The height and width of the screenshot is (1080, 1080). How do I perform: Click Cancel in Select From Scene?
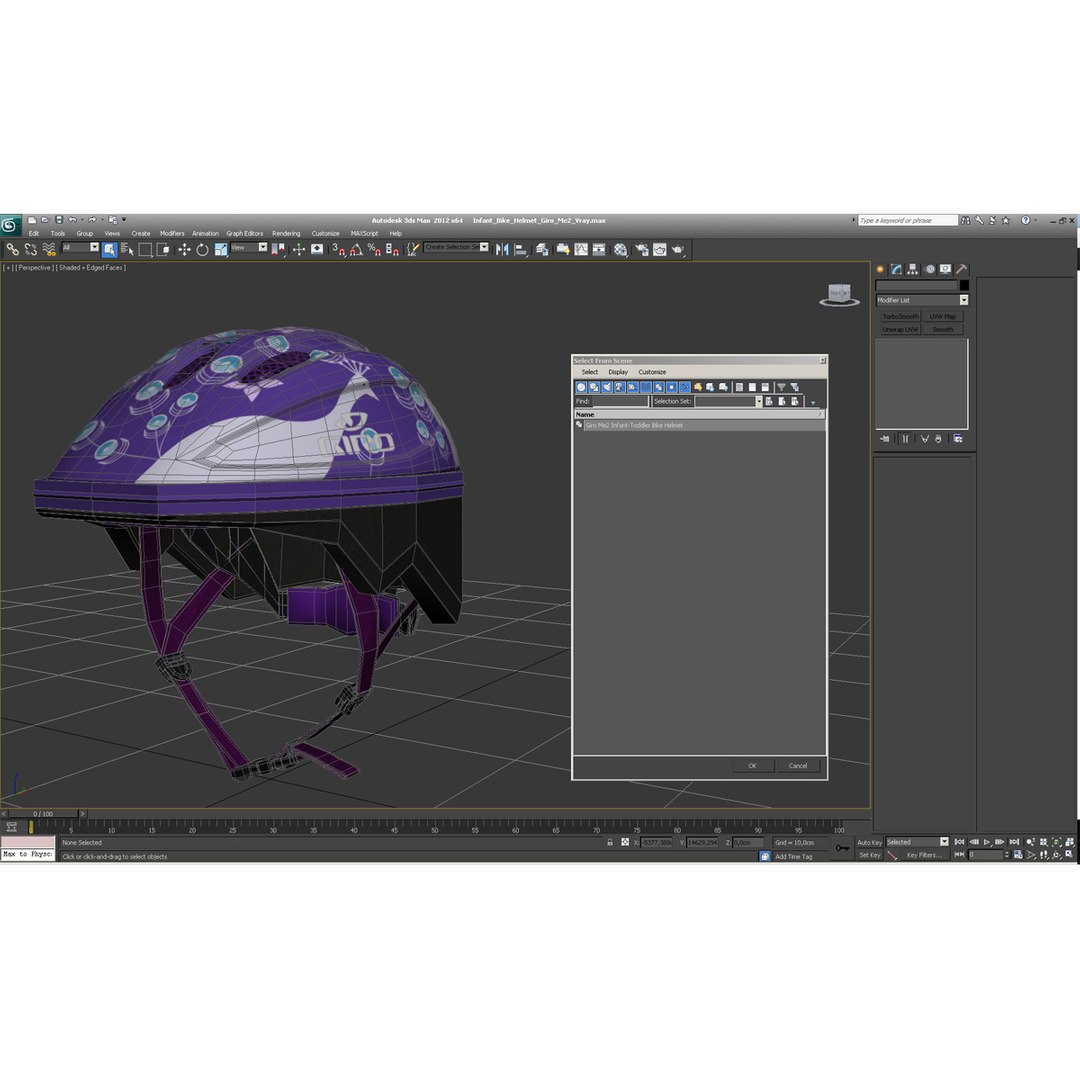click(x=798, y=766)
